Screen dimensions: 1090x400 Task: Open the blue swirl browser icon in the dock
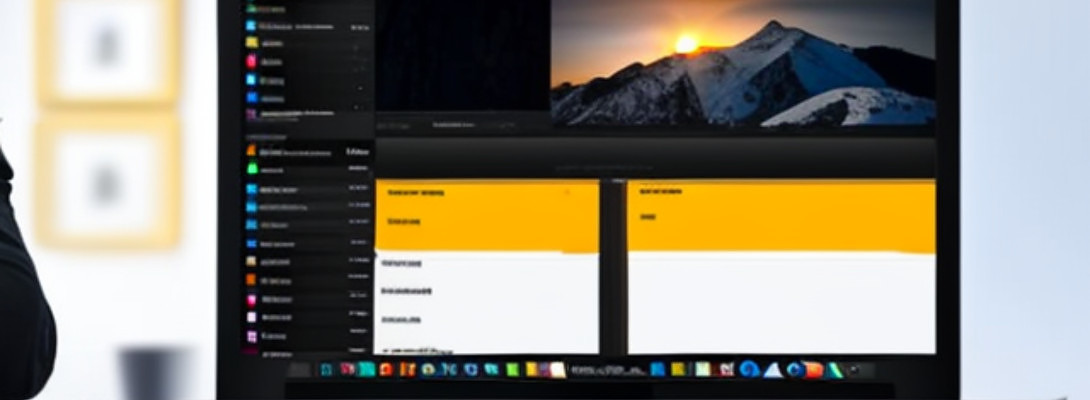pyautogui.click(x=748, y=370)
